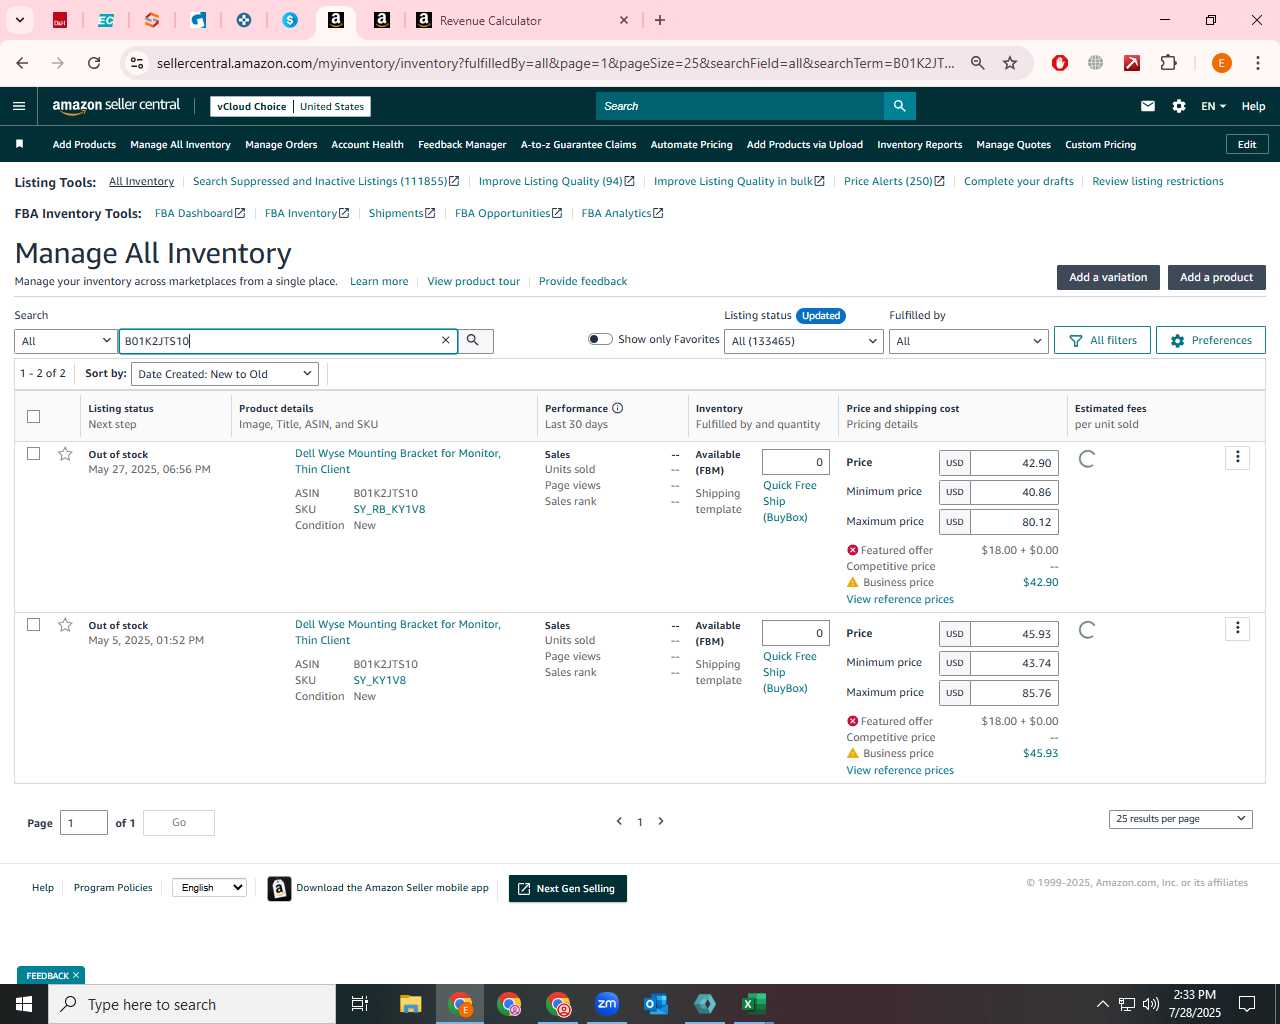Open File Explorer from taskbar
The width and height of the screenshot is (1280, 1024).
(410, 1004)
